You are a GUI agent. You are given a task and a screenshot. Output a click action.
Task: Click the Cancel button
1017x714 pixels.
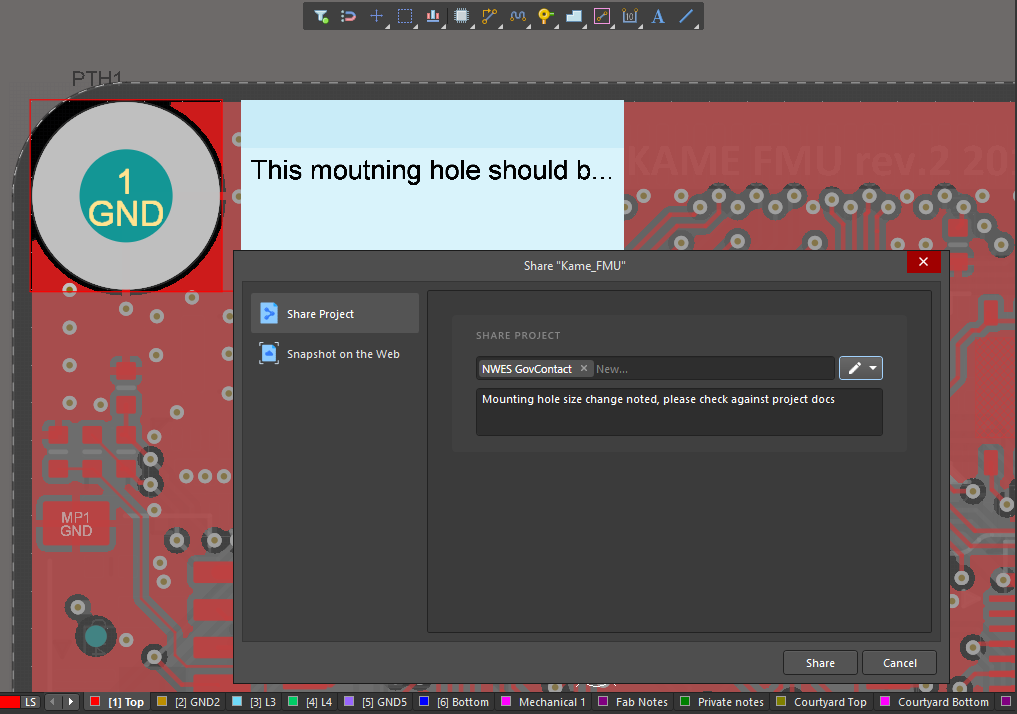[x=900, y=663]
